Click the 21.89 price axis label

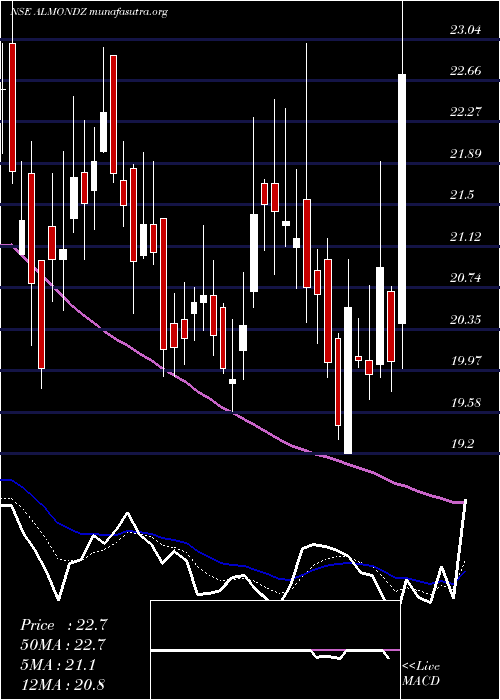[x=466, y=154]
